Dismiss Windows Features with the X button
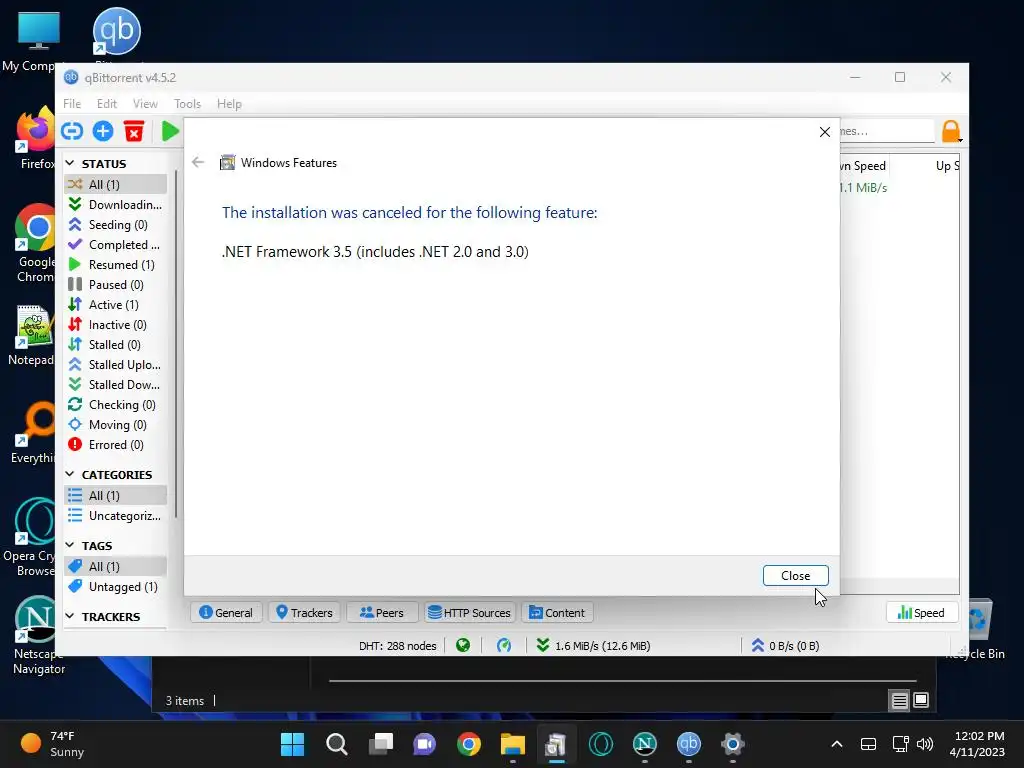The width and height of the screenshot is (1024, 768). coord(825,132)
